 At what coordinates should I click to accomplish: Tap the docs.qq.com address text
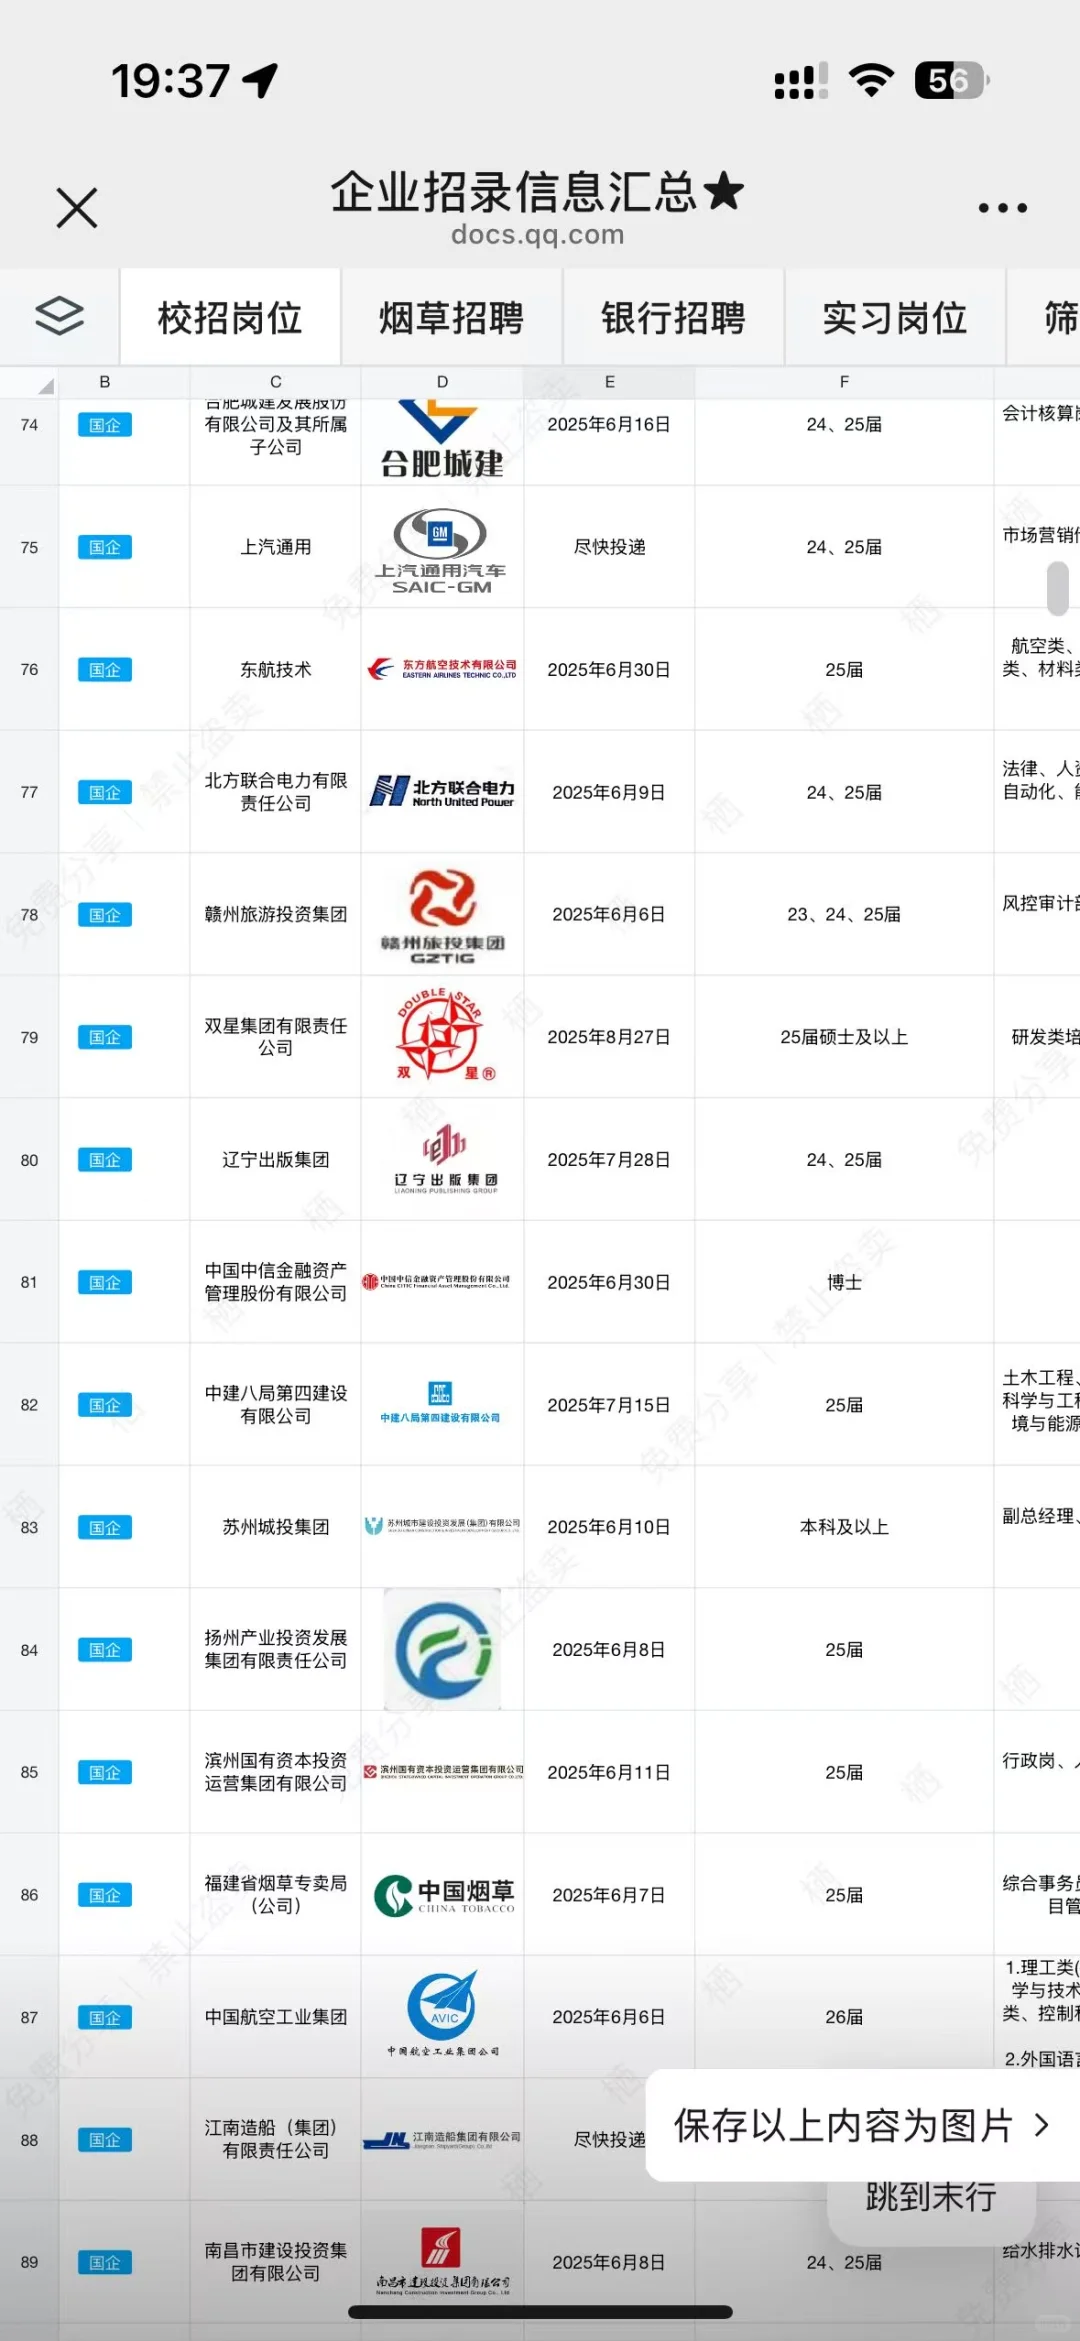point(538,235)
